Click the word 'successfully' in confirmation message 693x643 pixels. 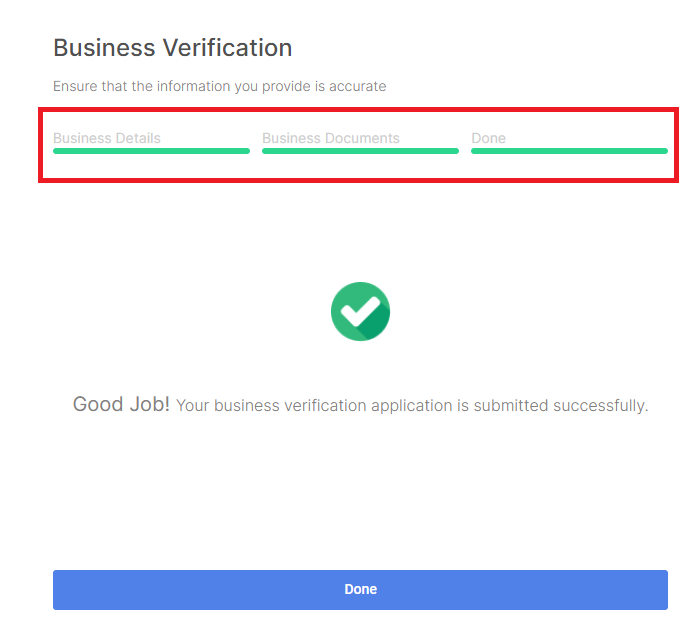pos(601,406)
